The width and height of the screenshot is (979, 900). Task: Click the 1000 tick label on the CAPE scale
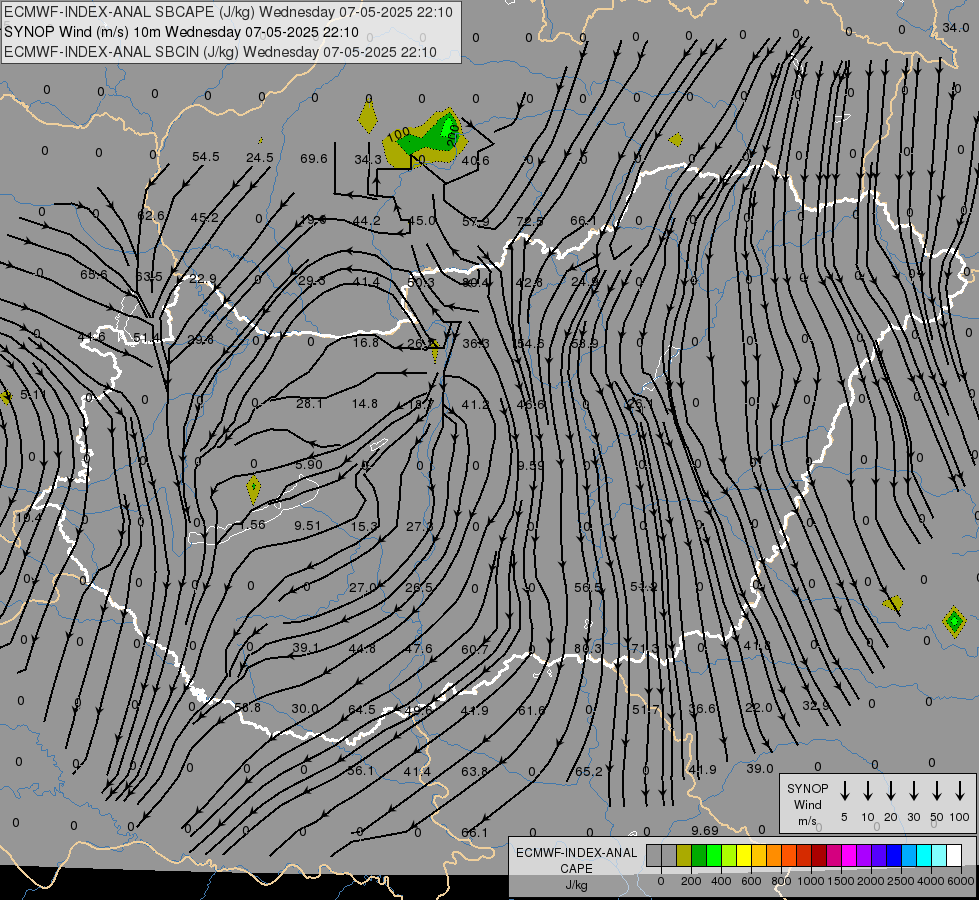(810, 881)
